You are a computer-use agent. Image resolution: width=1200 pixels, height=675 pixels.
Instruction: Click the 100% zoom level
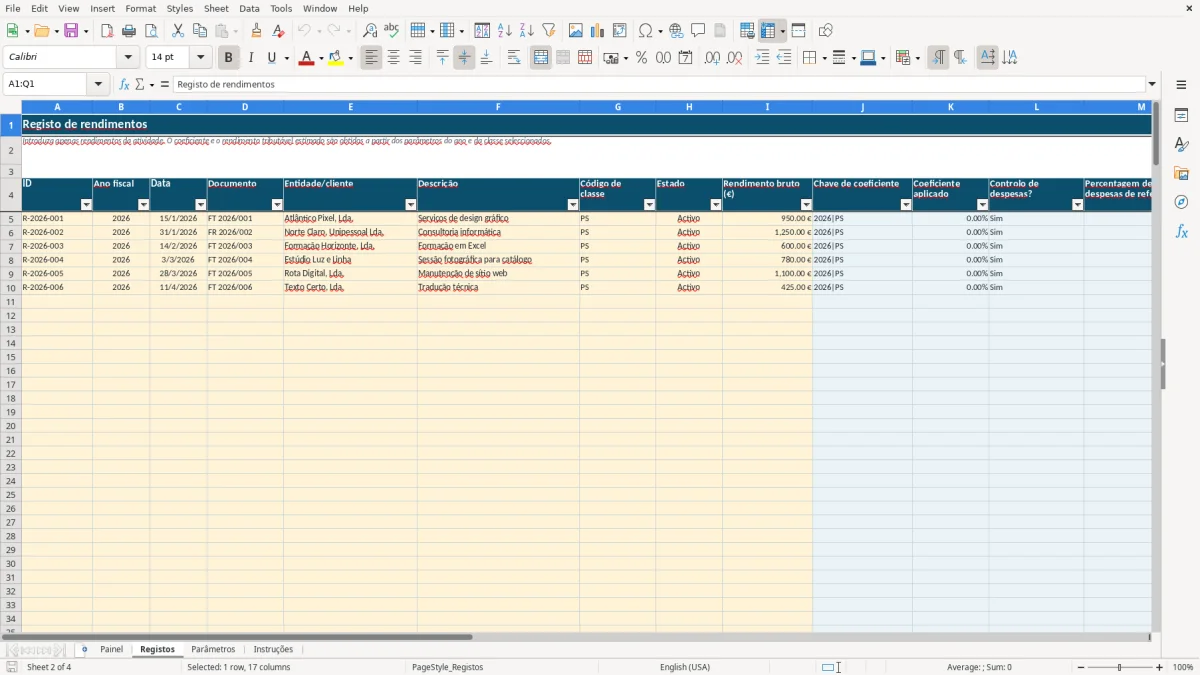pos(1182,667)
